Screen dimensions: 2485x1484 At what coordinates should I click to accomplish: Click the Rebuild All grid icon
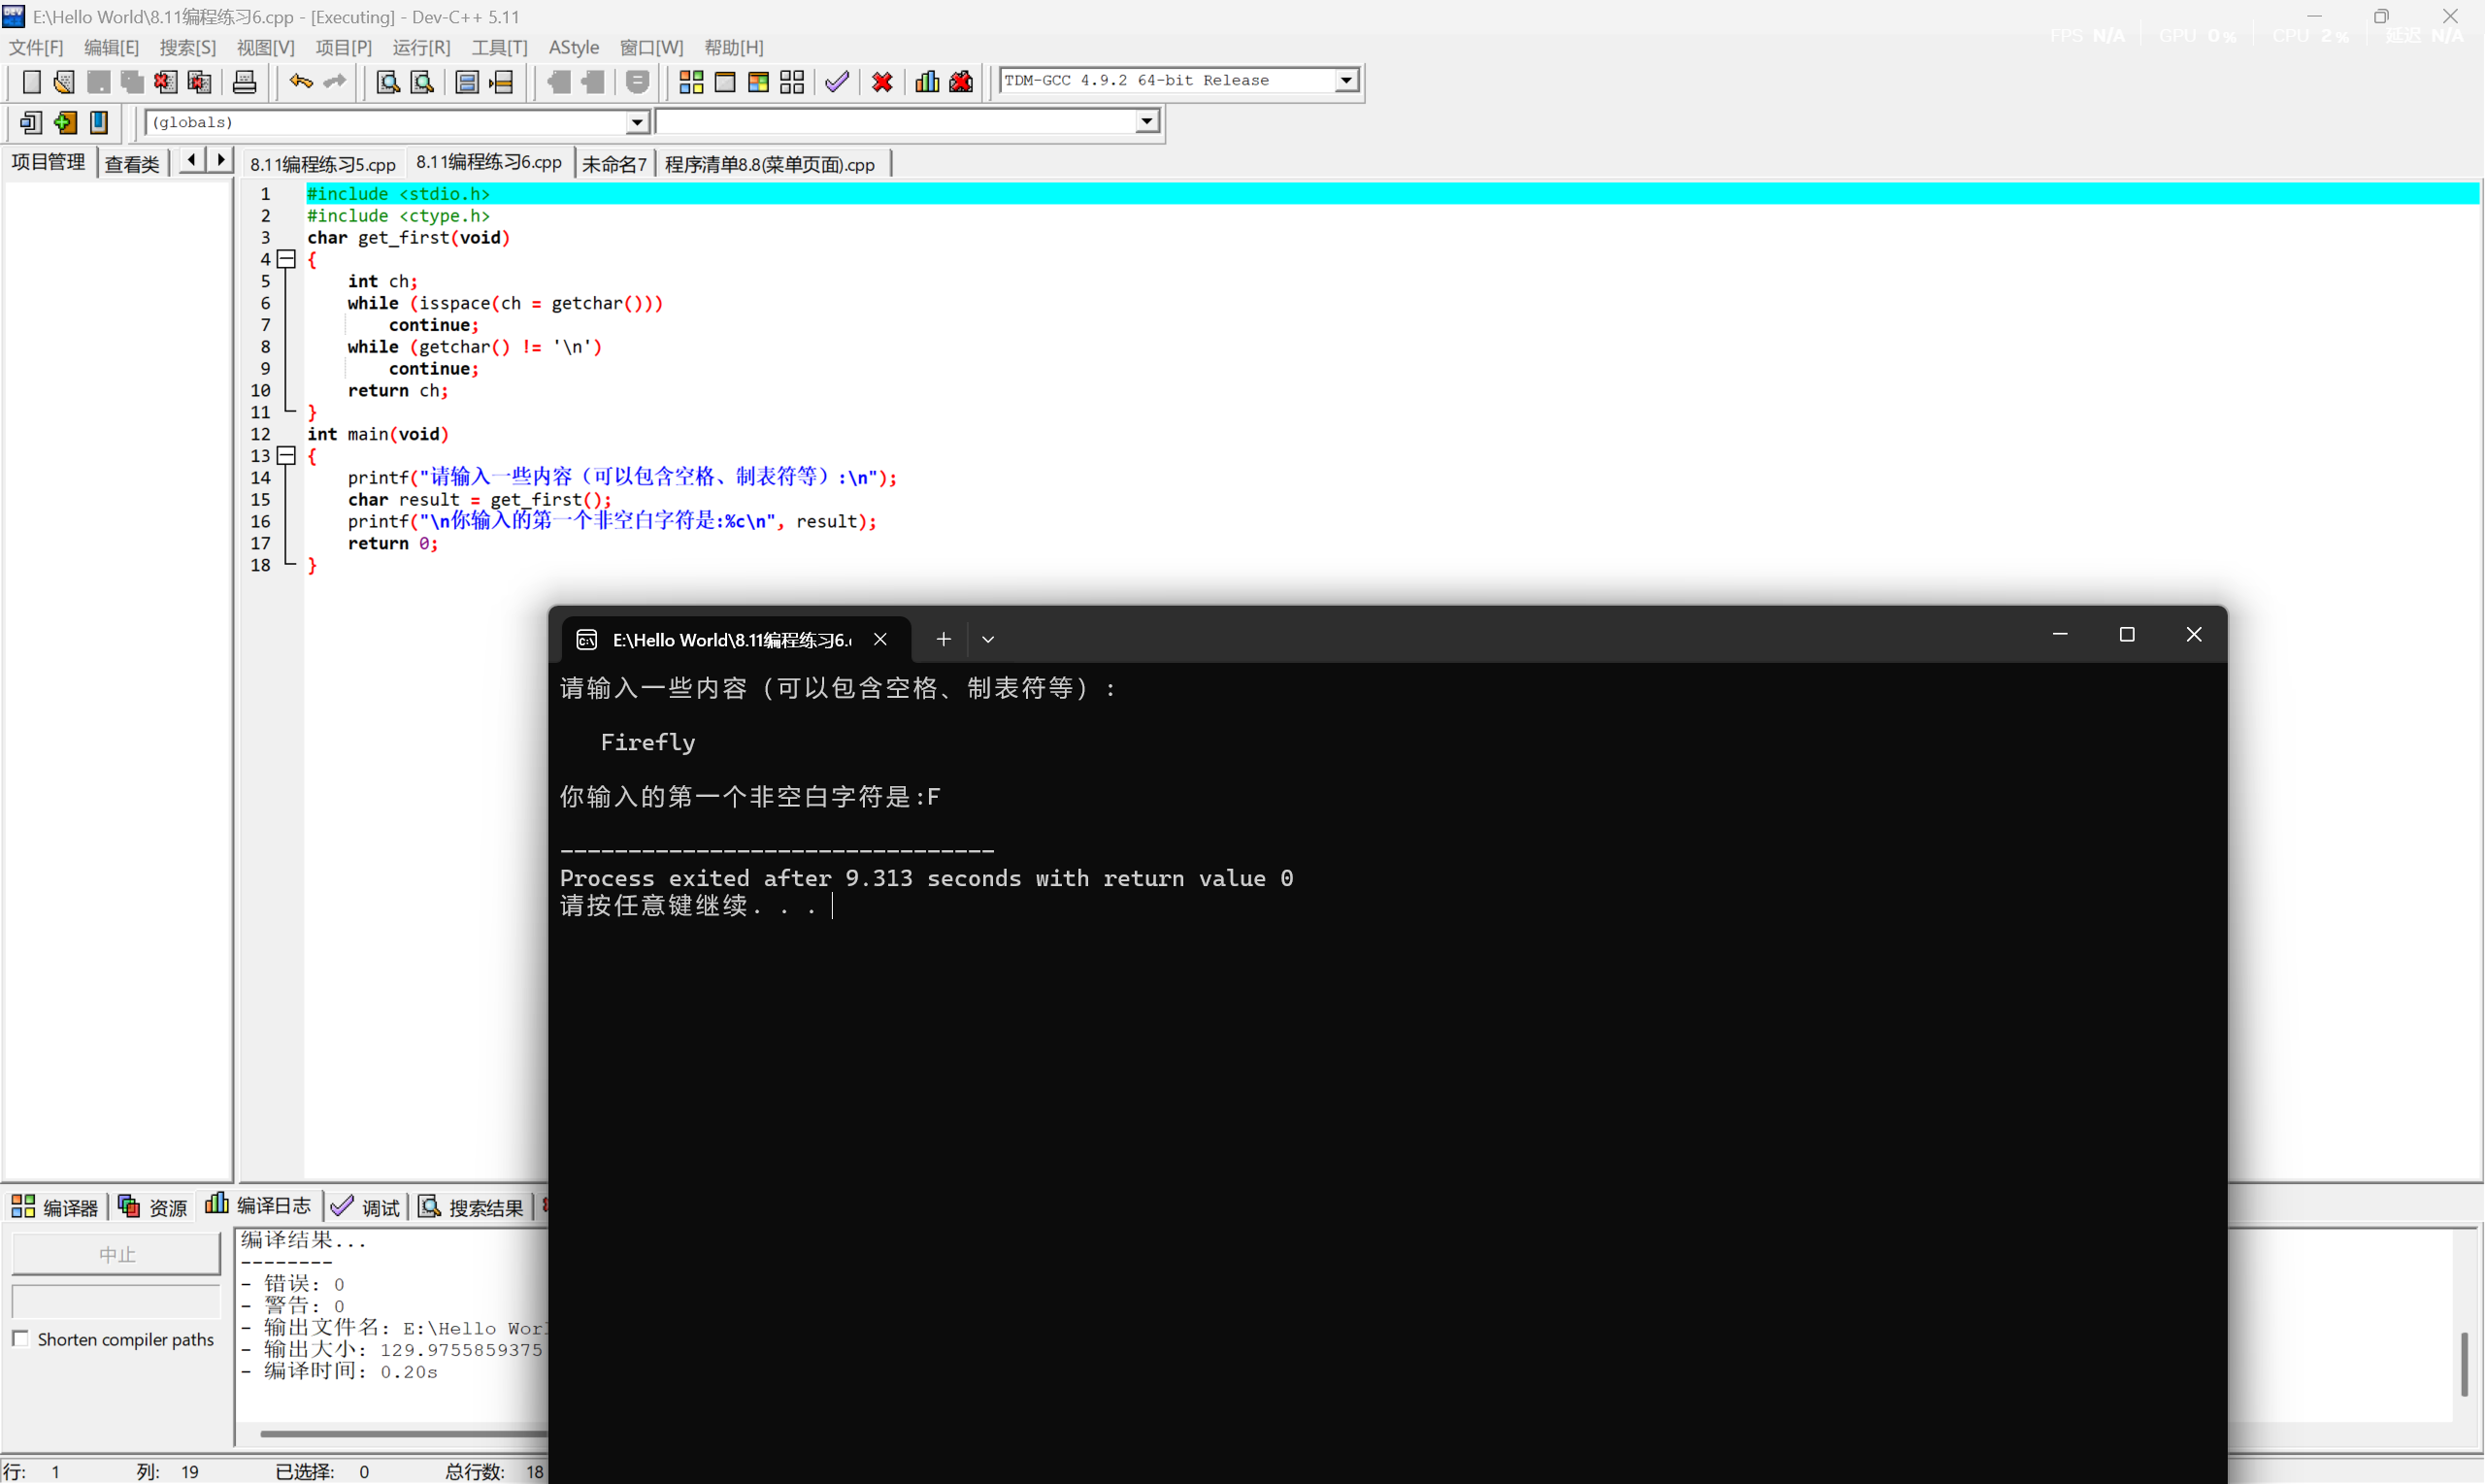[x=792, y=82]
